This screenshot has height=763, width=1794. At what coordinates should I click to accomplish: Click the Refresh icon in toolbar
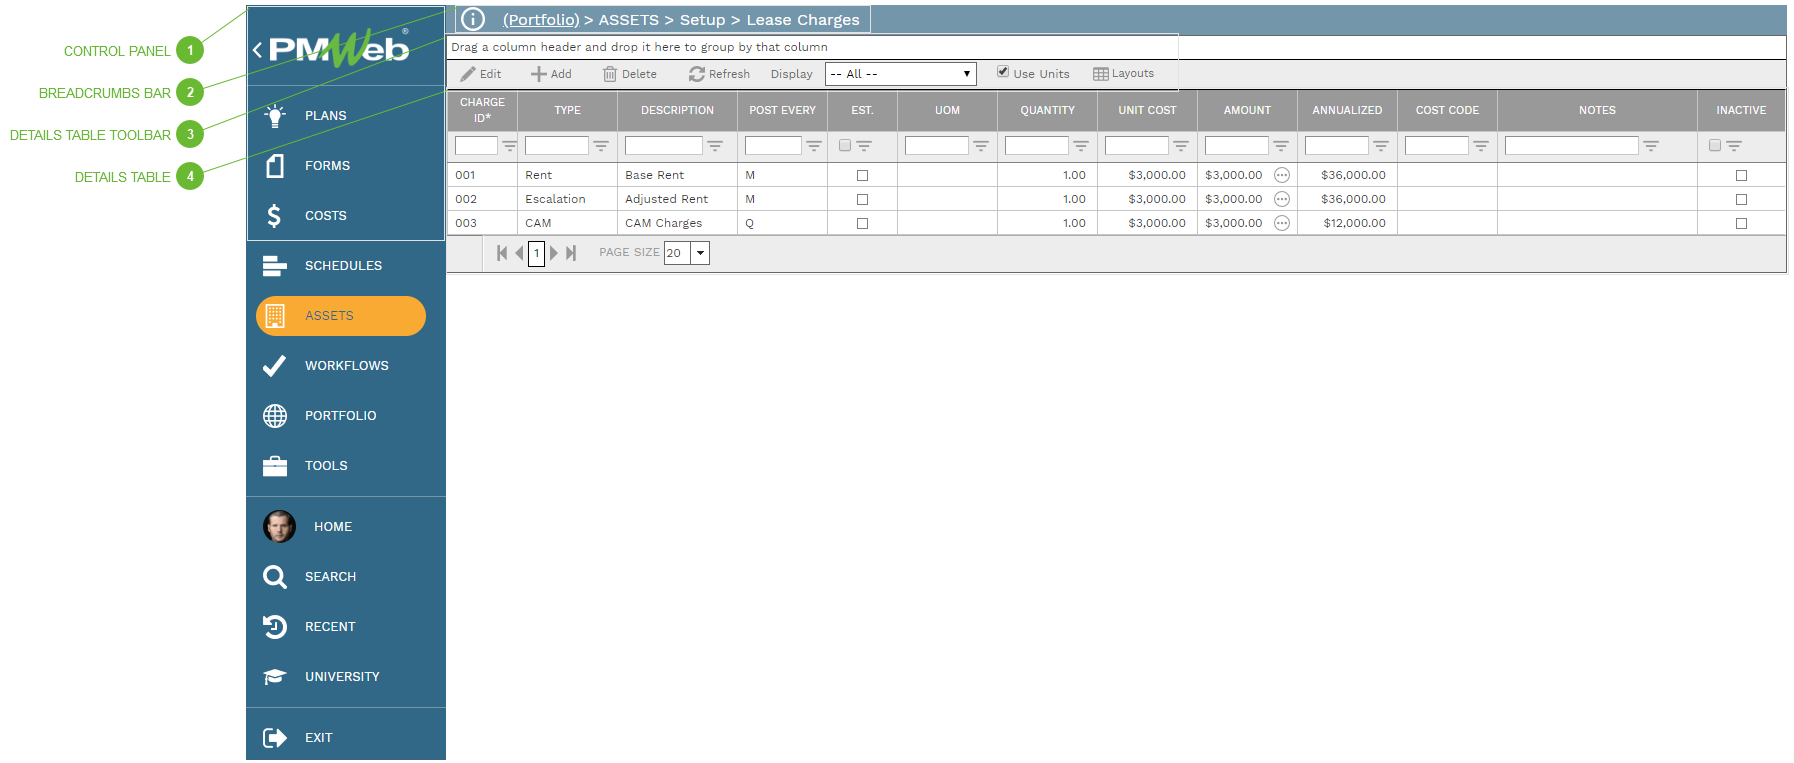point(697,74)
